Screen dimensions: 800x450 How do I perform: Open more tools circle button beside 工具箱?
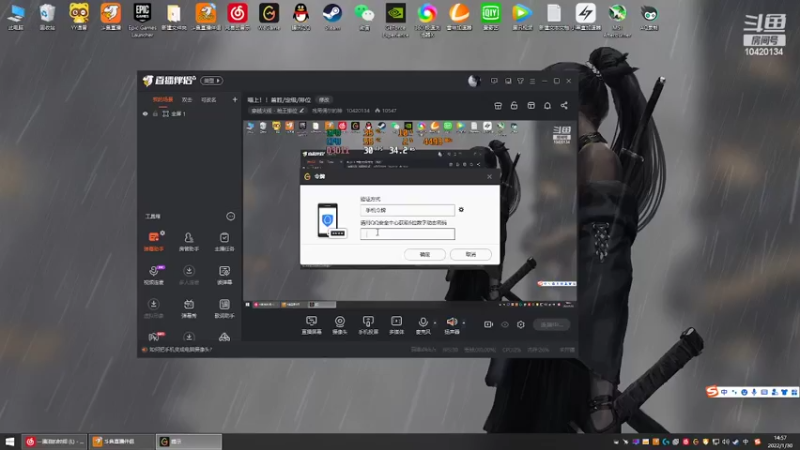[x=231, y=216]
